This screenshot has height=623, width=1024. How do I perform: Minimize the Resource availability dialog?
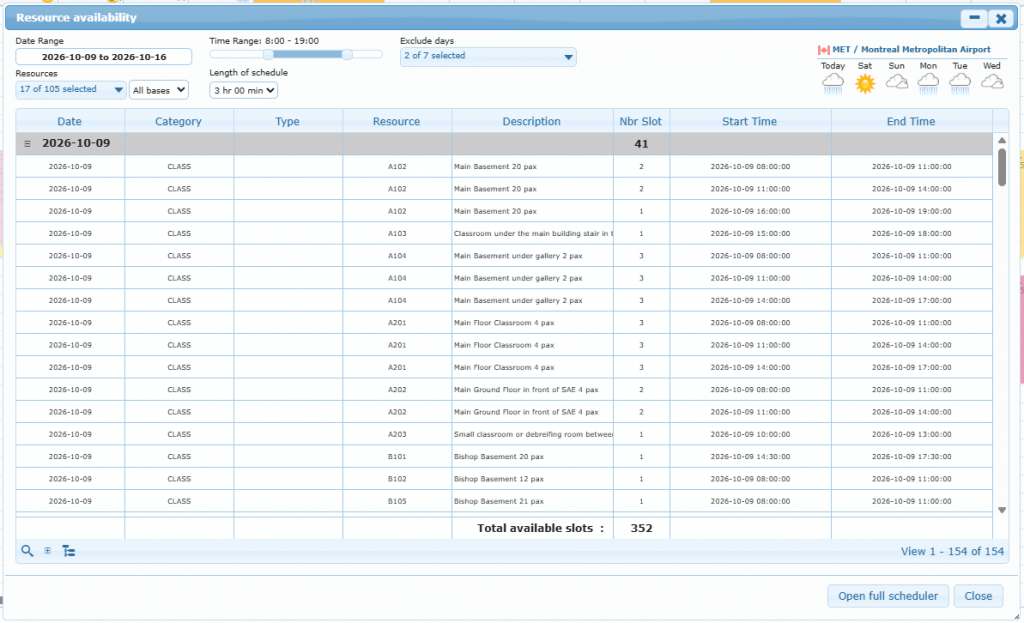974,18
